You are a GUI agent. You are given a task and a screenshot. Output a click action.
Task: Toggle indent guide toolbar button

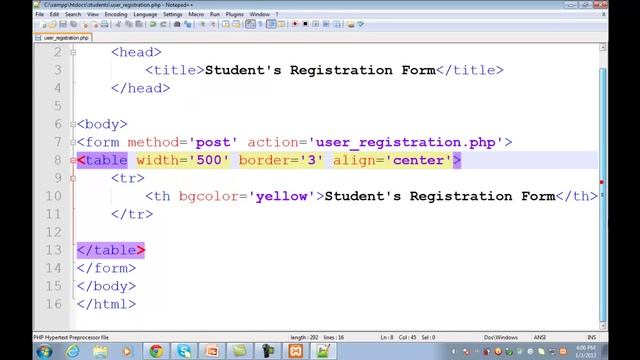[271, 24]
